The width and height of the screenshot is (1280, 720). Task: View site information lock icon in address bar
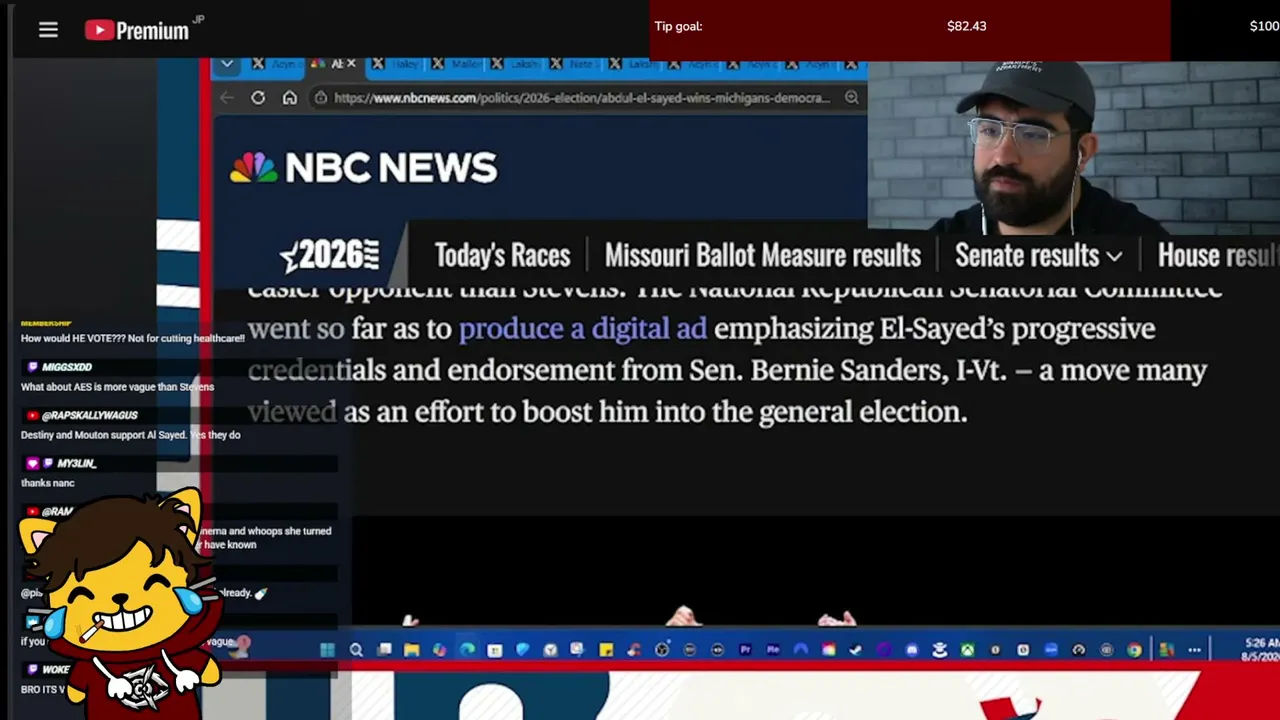(320, 98)
